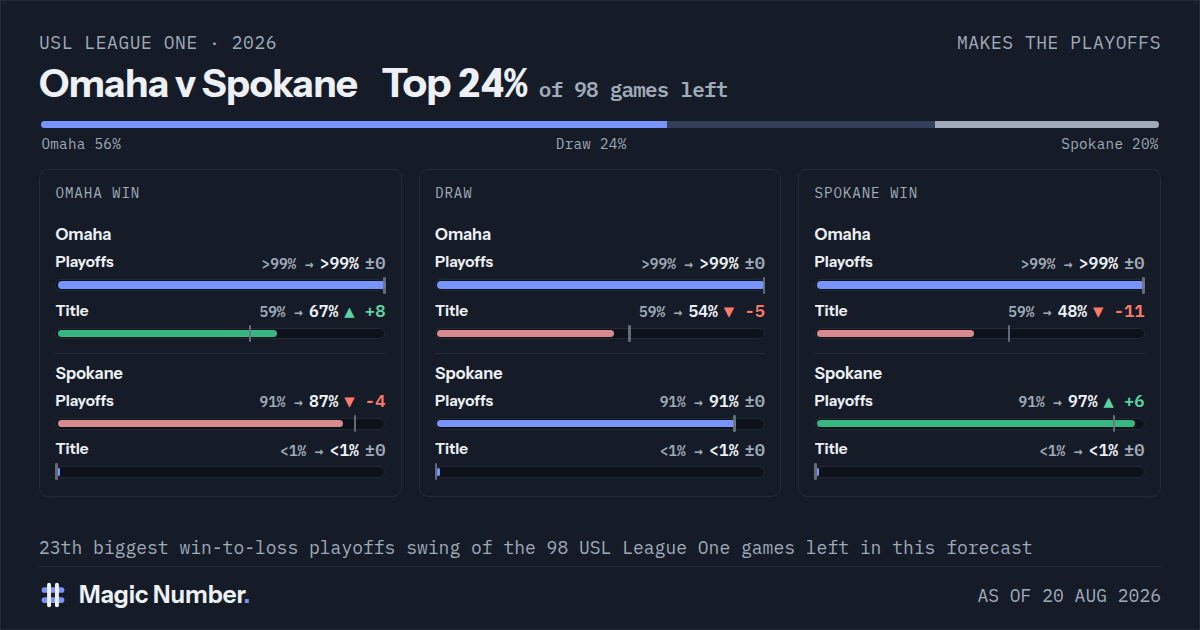Click the AS OF 20 AUG 2026 date text
The width and height of the screenshot is (1200, 630).
[1069, 596]
